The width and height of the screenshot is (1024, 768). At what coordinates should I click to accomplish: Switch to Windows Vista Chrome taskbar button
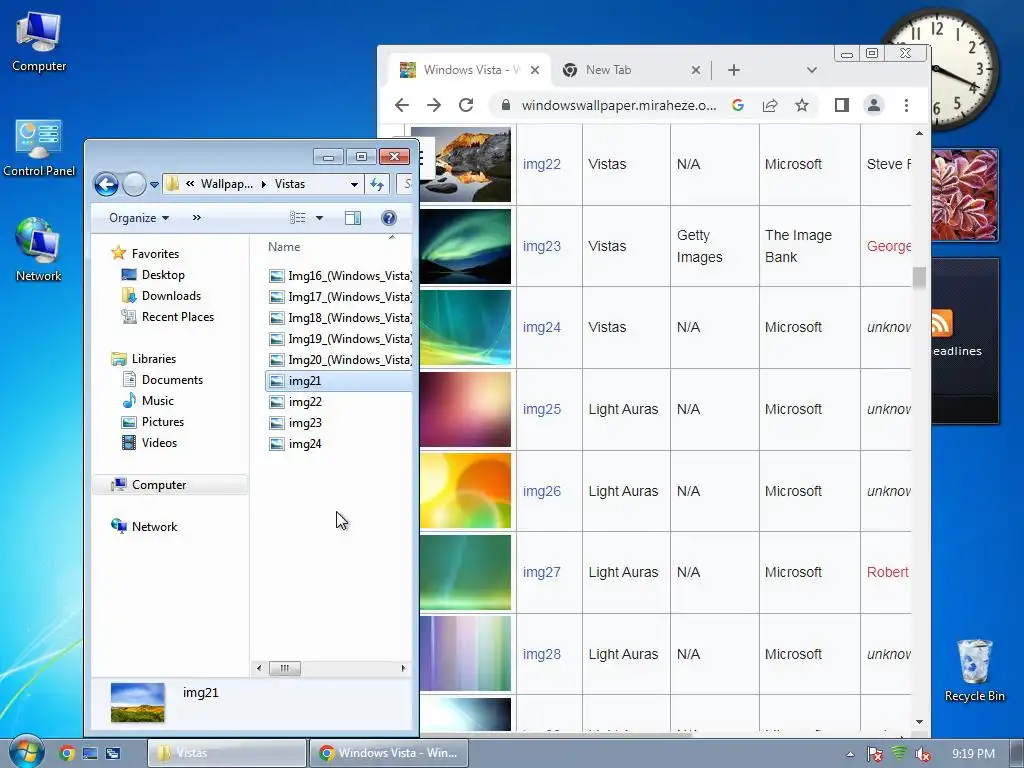[391, 753]
